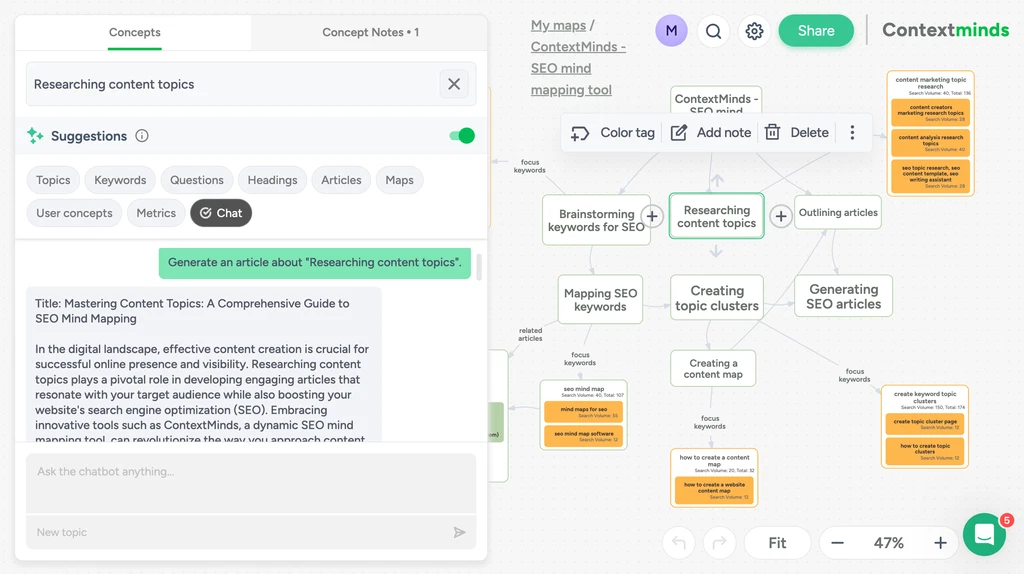Click the how to create topic clusters keyword
Screen dimensions: 1024x574
pos(925,451)
